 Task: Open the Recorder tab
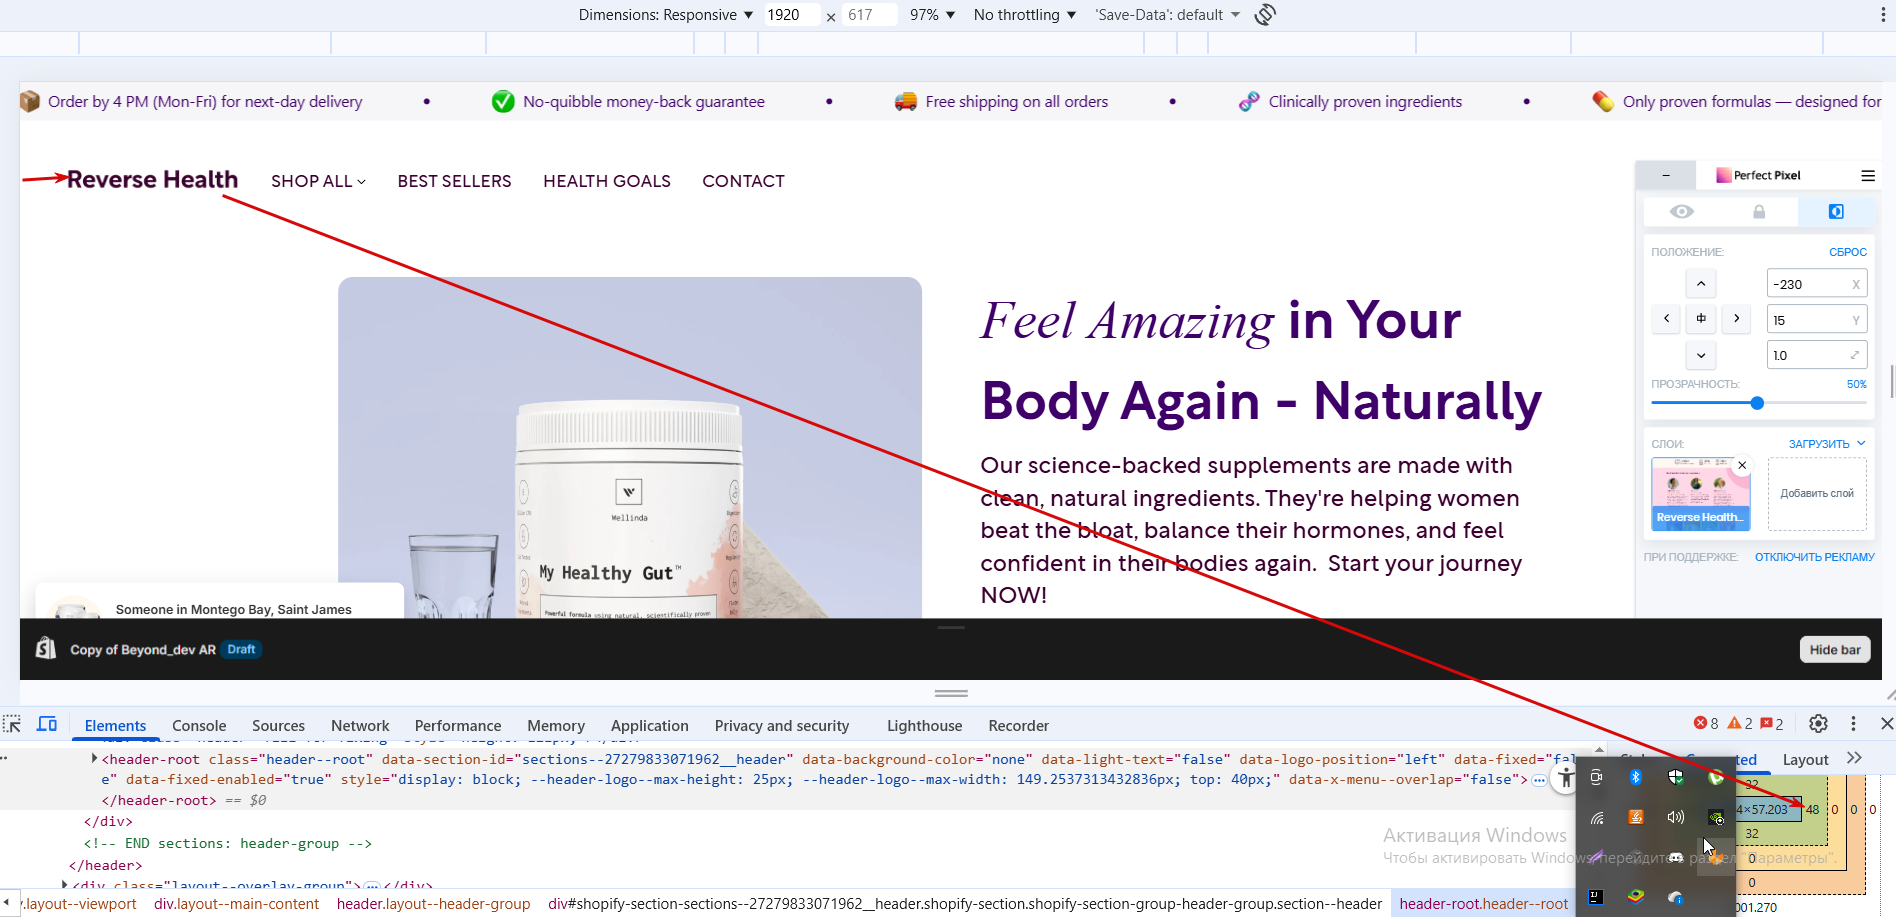[1018, 726]
